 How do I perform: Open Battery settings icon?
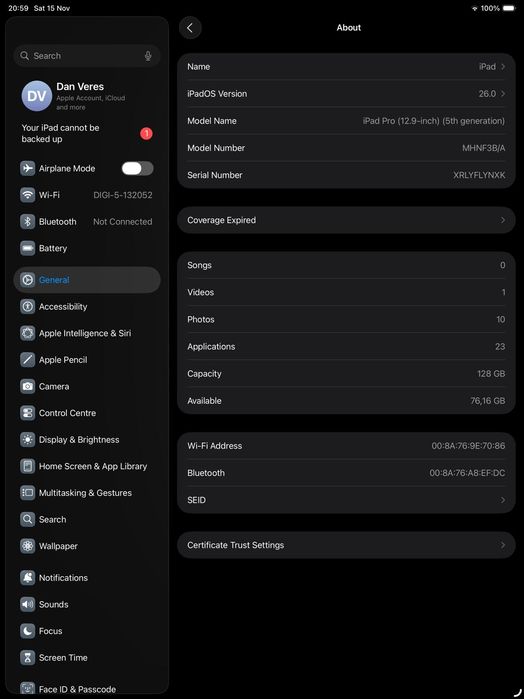[28, 248]
